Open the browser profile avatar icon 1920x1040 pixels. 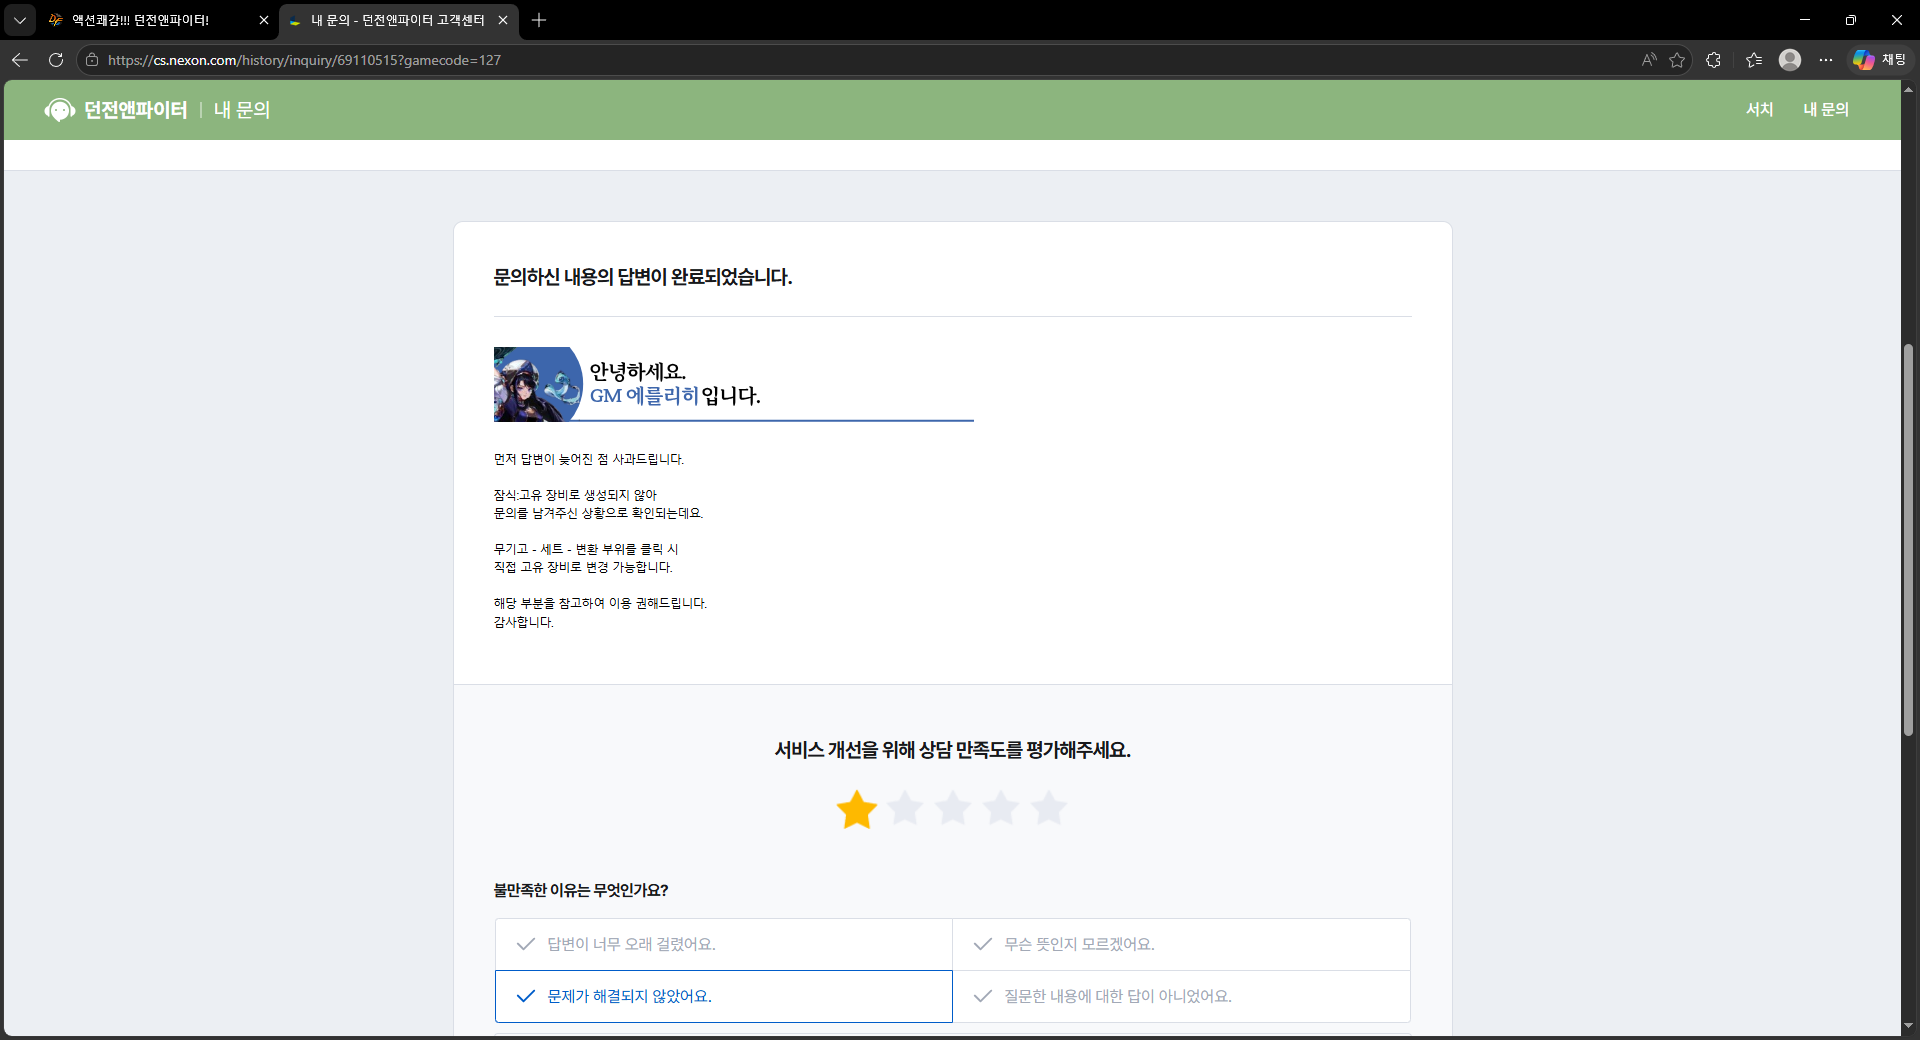(1789, 60)
